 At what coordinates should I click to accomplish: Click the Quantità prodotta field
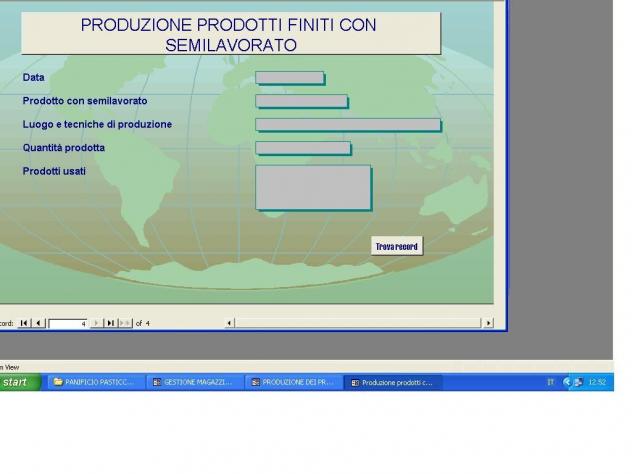click(x=303, y=148)
